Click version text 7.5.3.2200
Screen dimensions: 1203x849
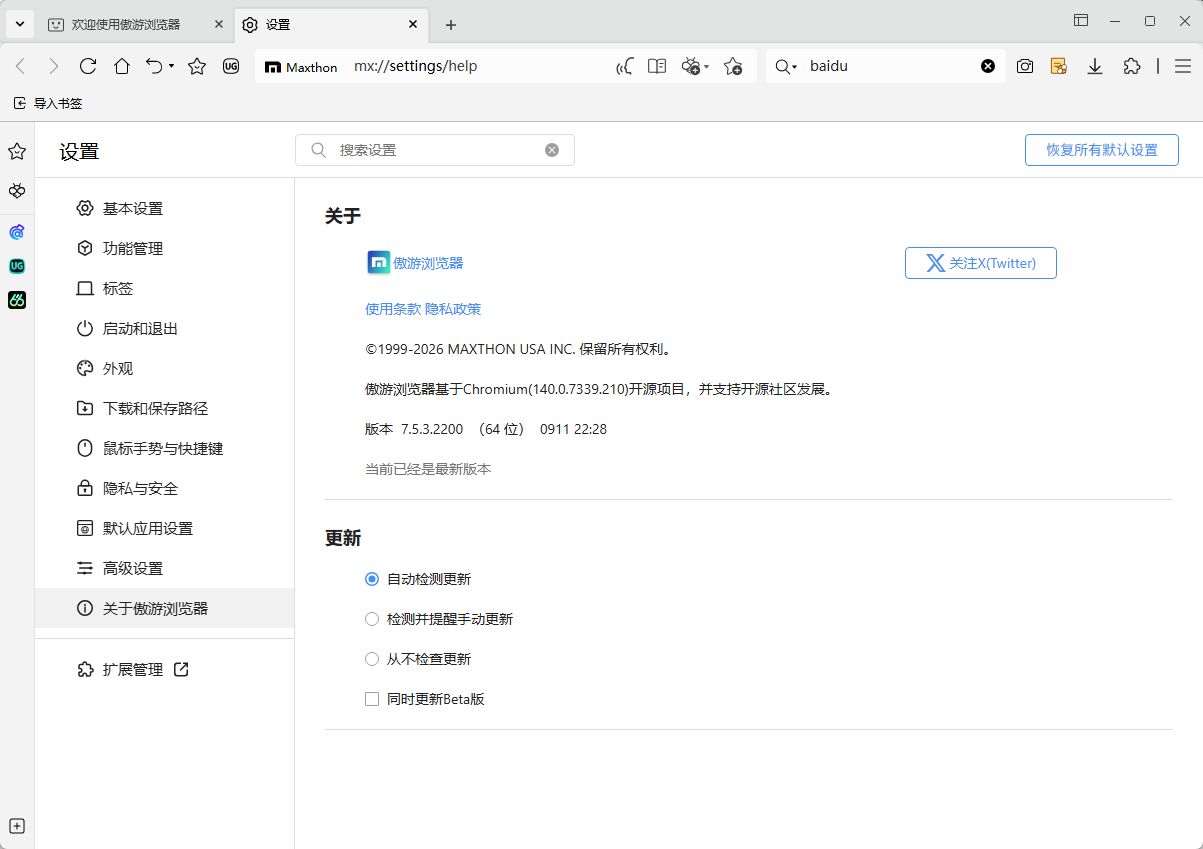tap(432, 429)
